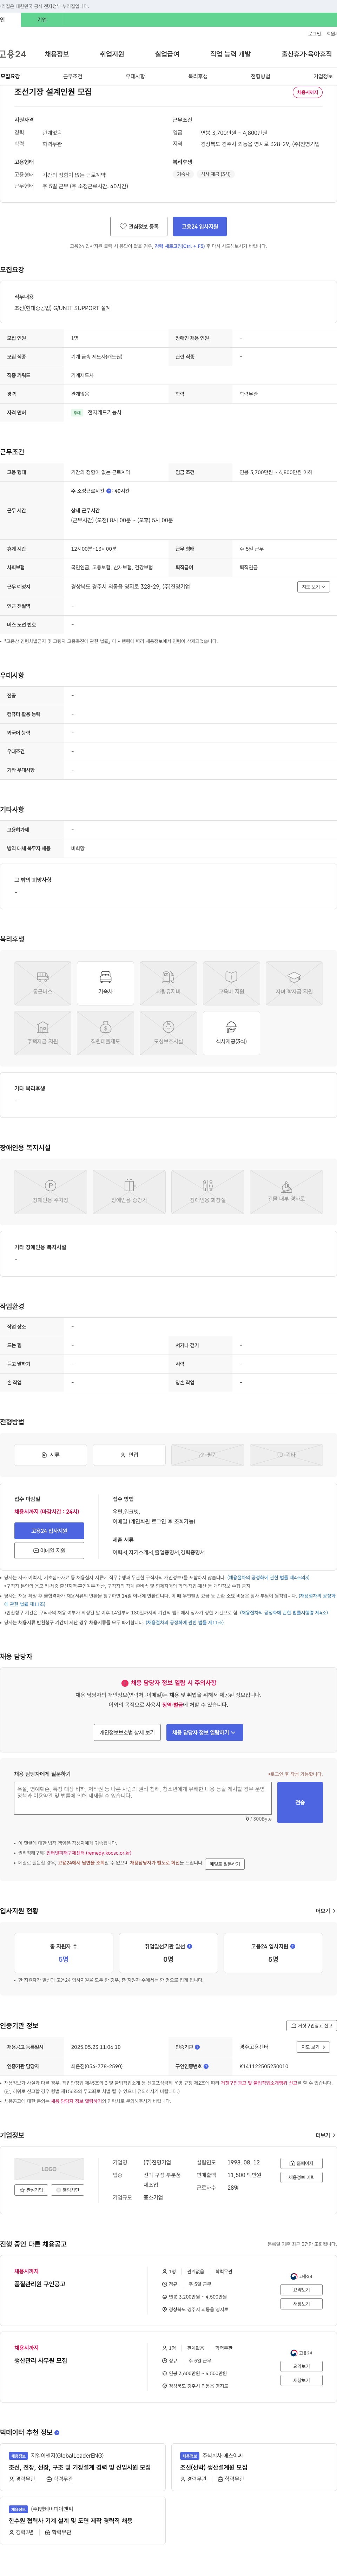Click the 장애인용 승강기 facility icon

129,1192
